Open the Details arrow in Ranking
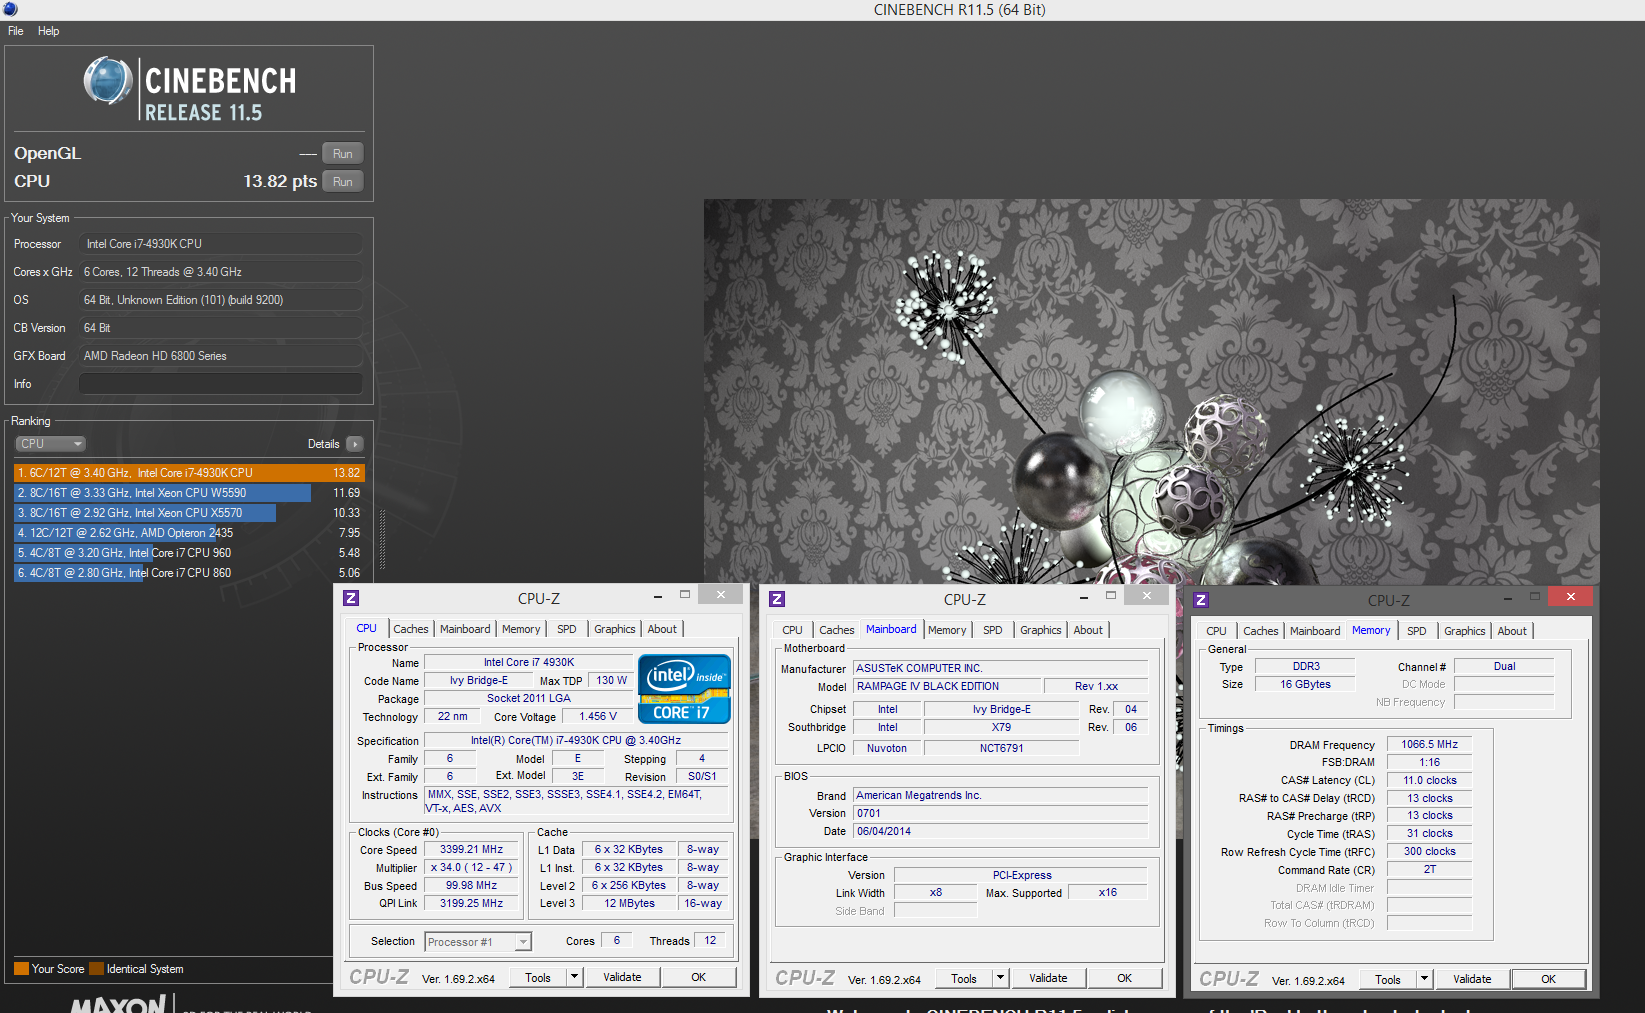This screenshot has height=1013, width=1645. coord(355,444)
